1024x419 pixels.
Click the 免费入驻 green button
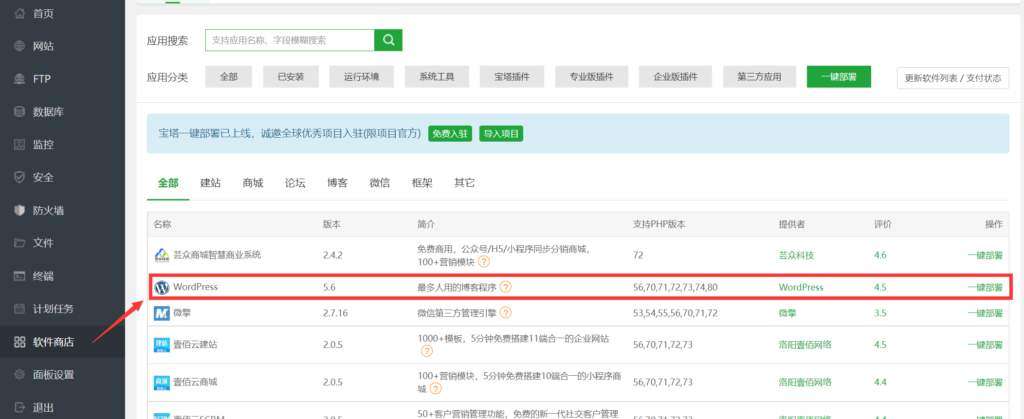pyautogui.click(x=449, y=133)
